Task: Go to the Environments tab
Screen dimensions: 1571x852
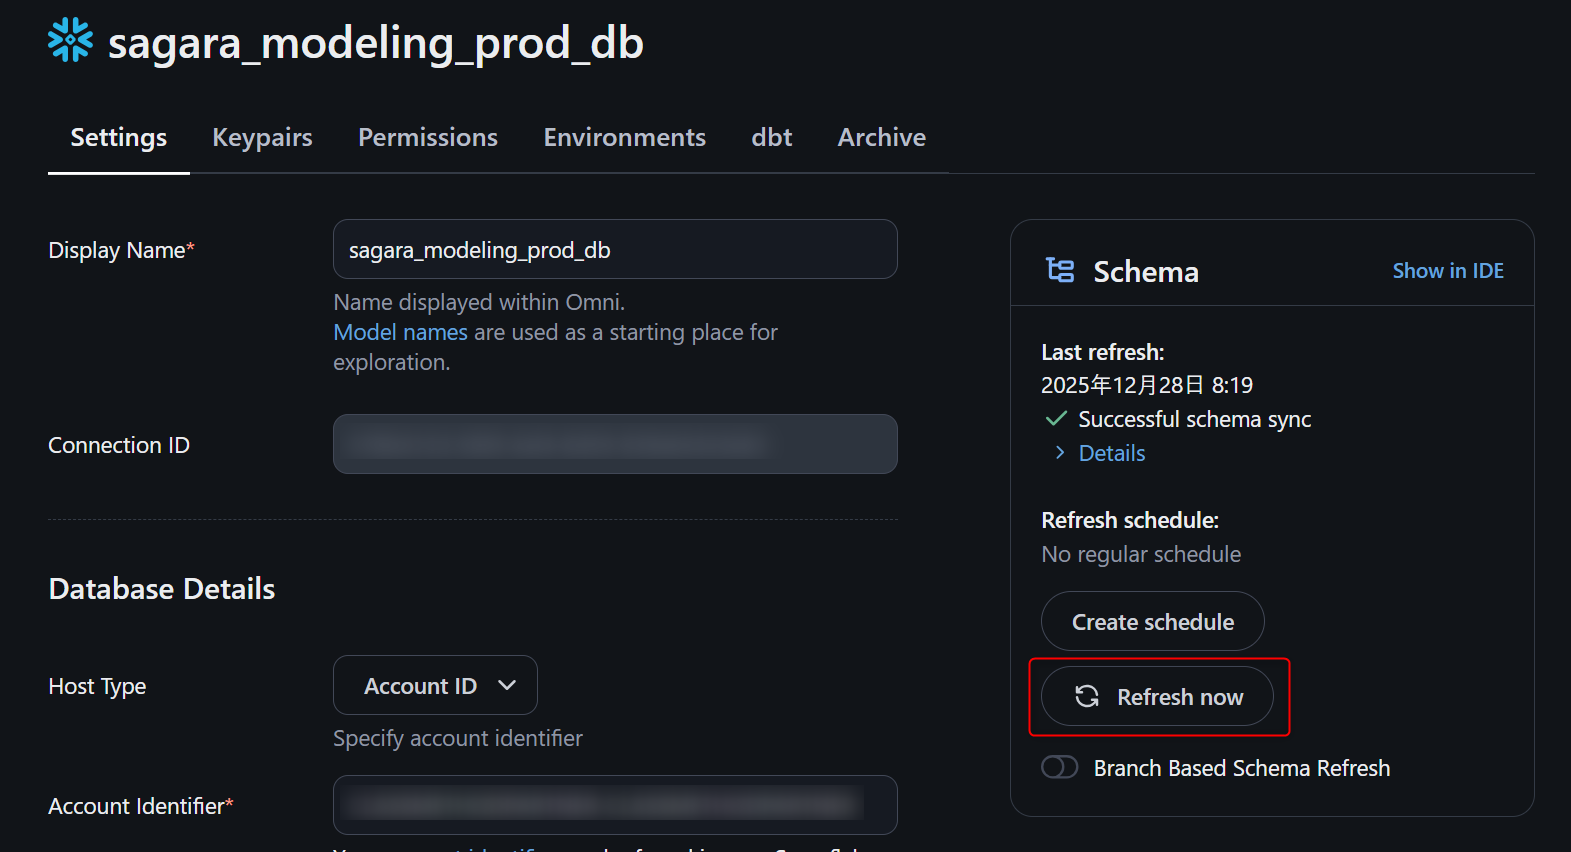Action: 624,137
